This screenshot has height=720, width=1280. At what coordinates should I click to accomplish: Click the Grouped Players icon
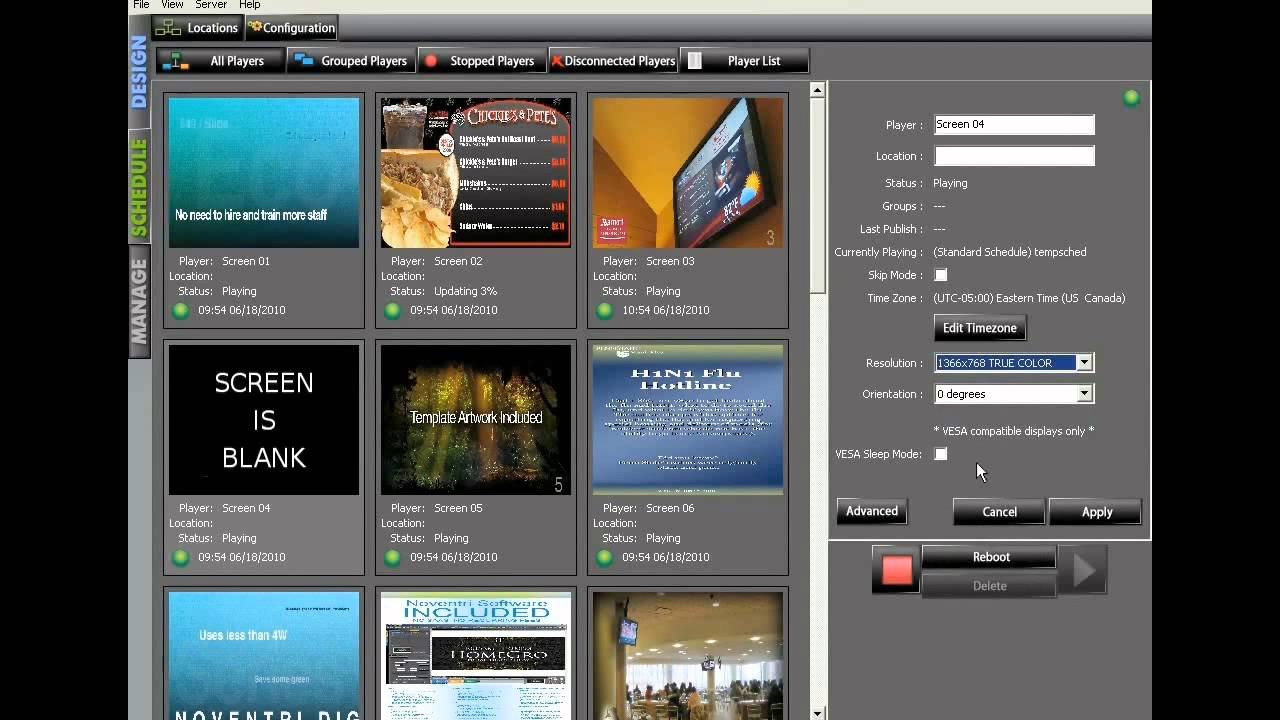pos(303,61)
